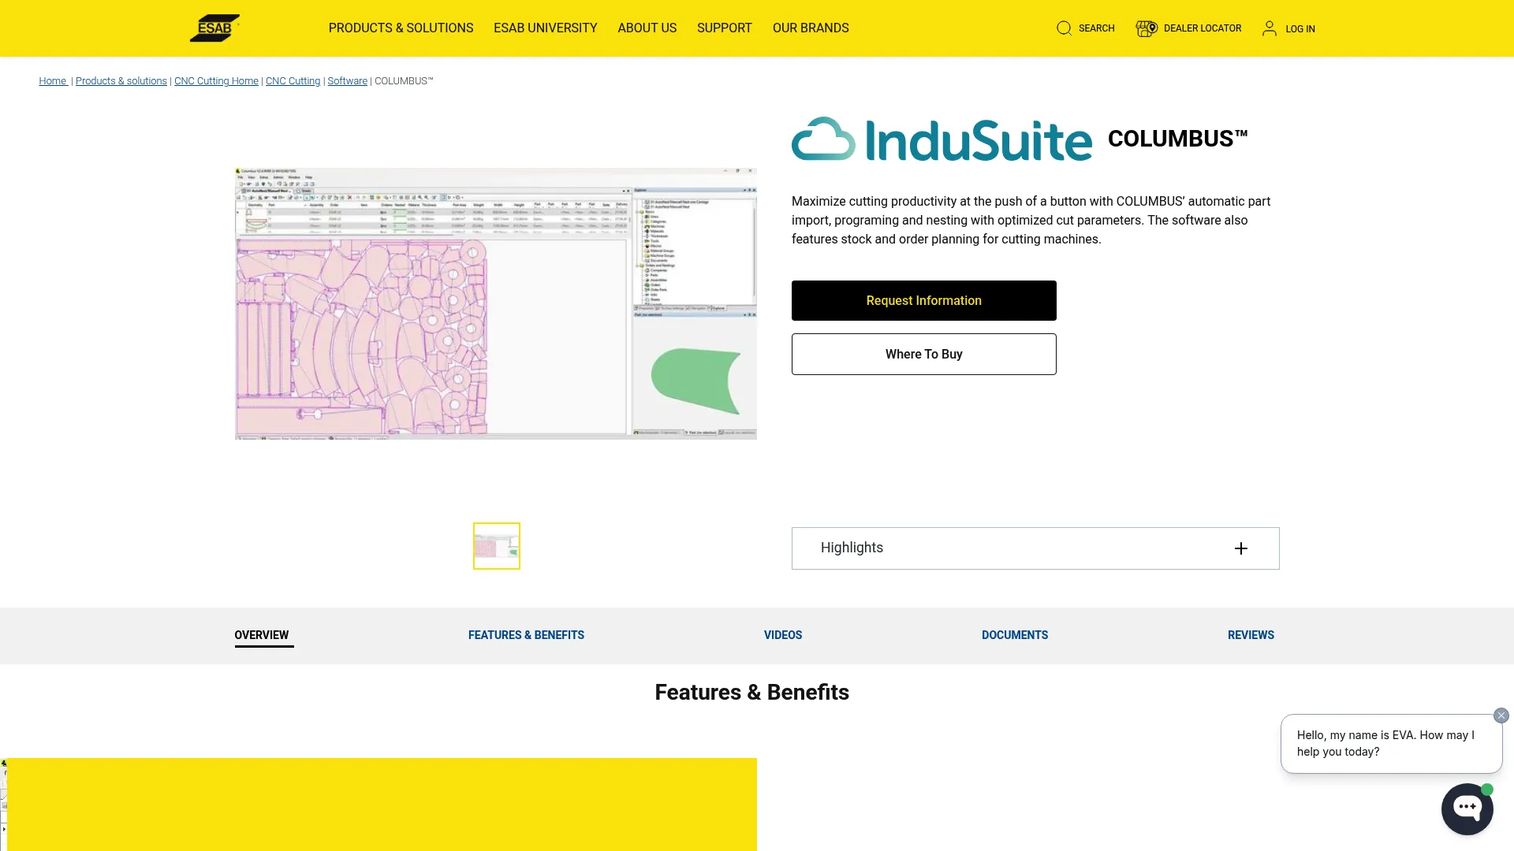Click the SEARCH label in header
Screen dimensions: 1514x851
click(x=1096, y=28)
